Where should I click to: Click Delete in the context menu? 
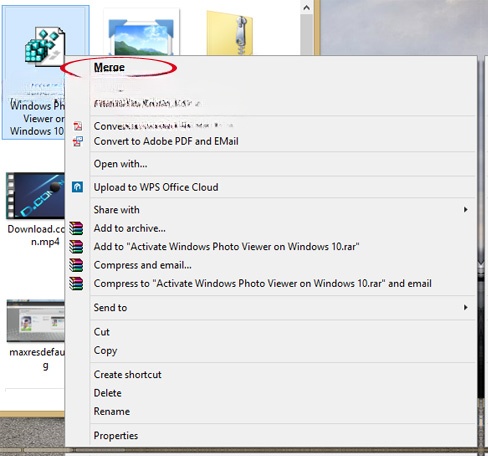(107, 393)
